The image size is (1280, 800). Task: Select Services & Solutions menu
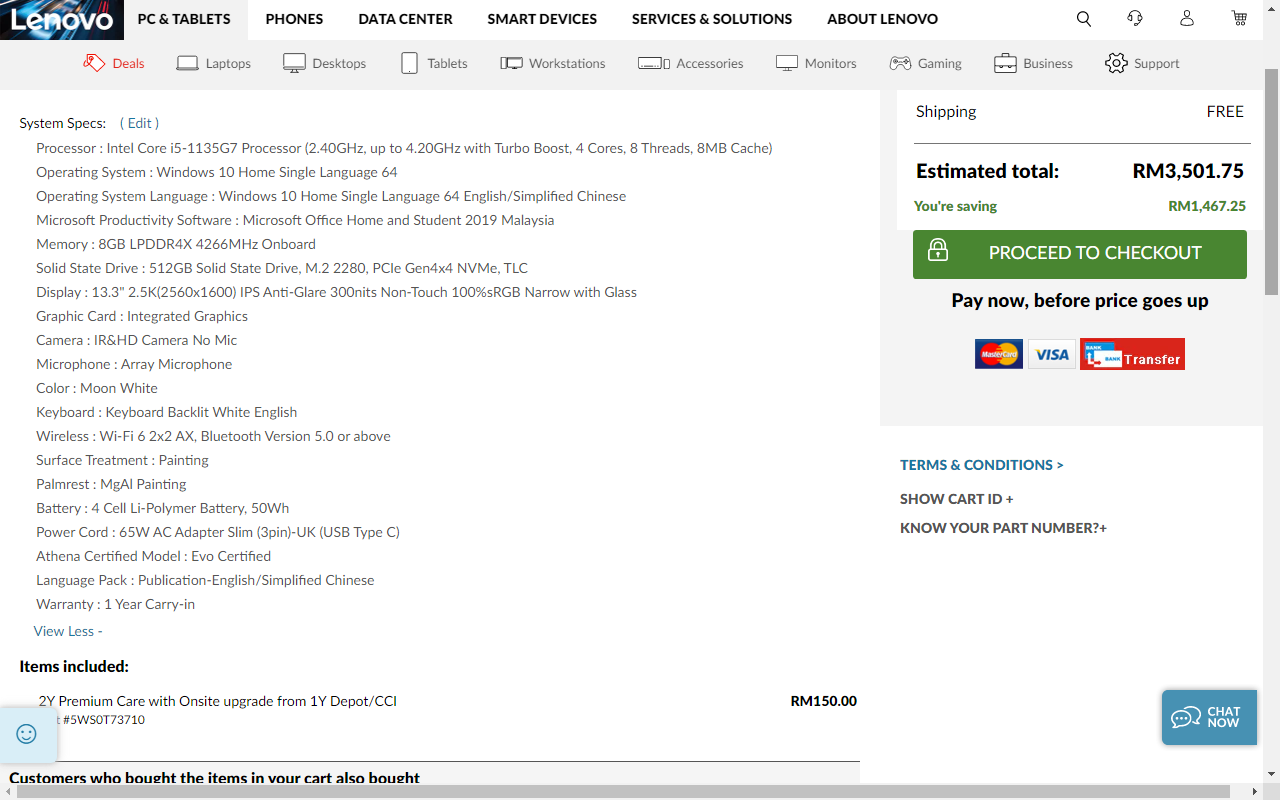pos(711,19)
